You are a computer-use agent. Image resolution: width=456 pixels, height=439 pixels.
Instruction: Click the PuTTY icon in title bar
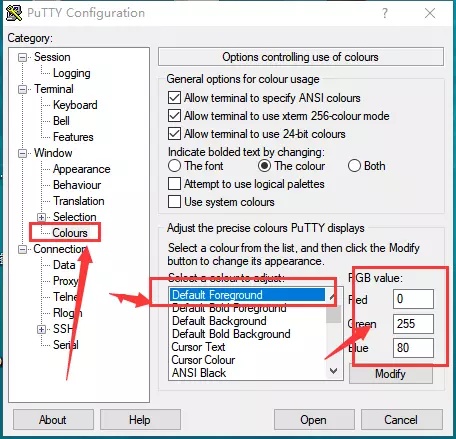tap(14, 13)
